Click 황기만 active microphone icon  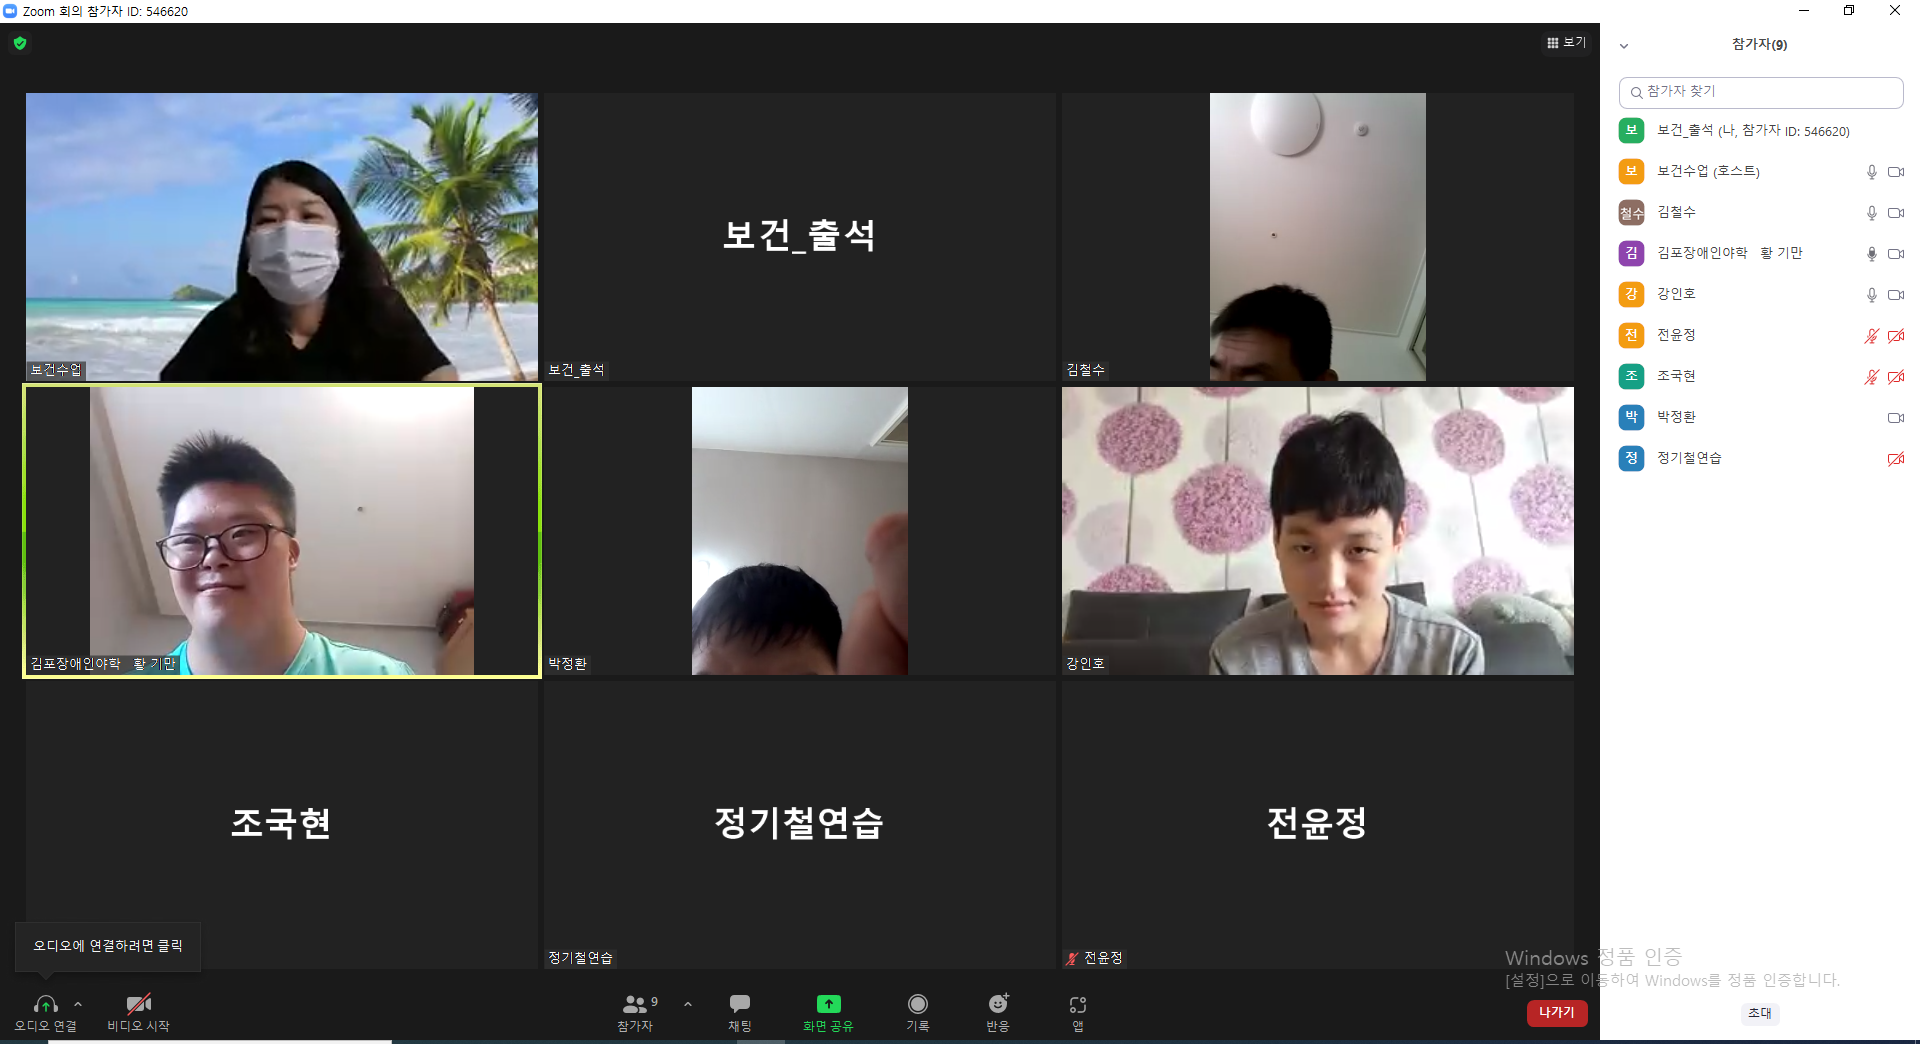pos(1871,254)
